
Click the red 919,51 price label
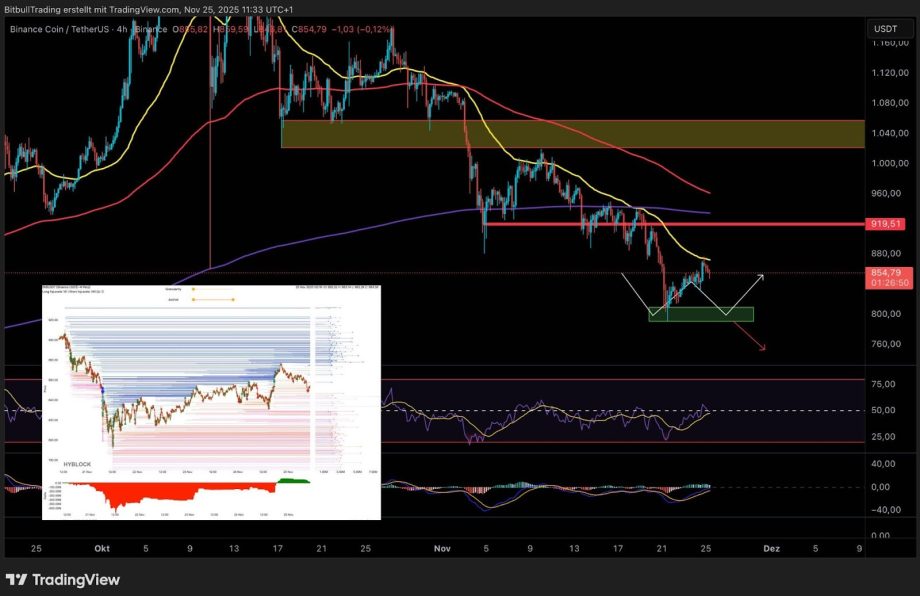[x=886, y=224]
